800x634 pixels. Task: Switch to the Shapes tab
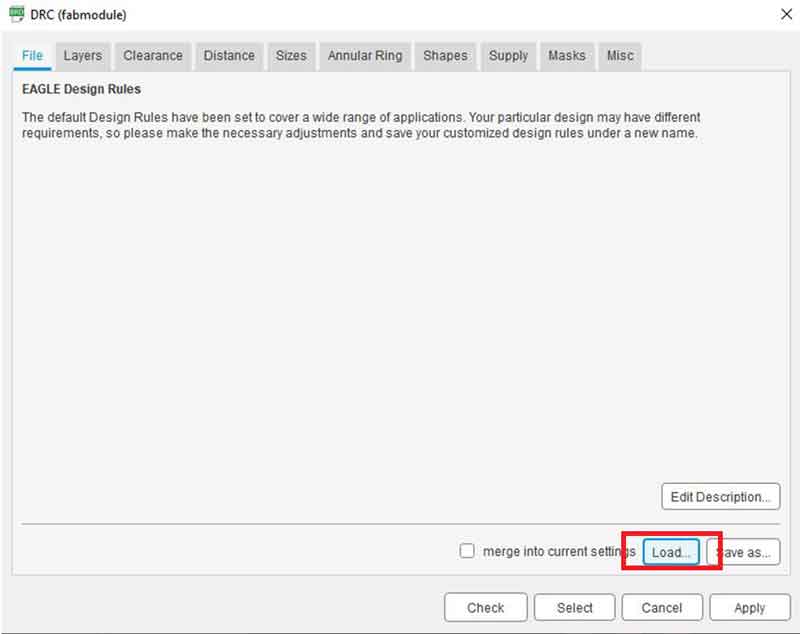point(445,56)
